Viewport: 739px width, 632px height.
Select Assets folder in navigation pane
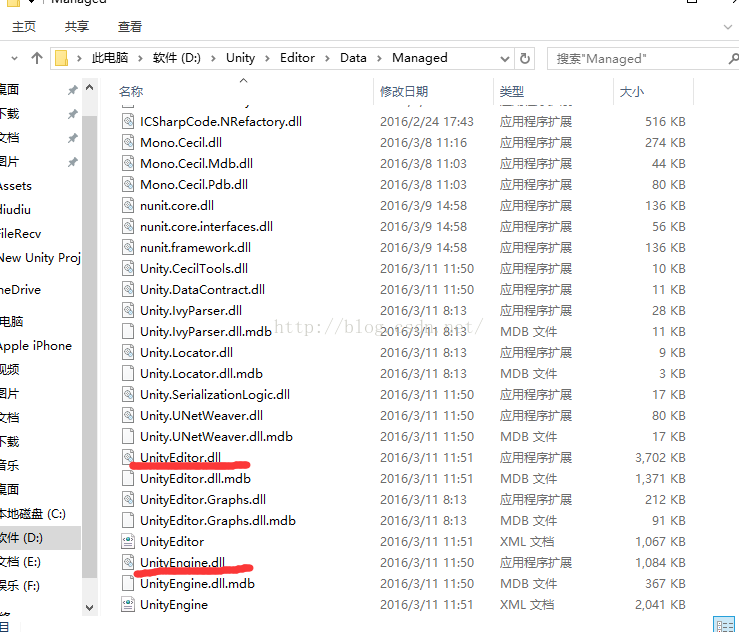[x=16, y=186]
